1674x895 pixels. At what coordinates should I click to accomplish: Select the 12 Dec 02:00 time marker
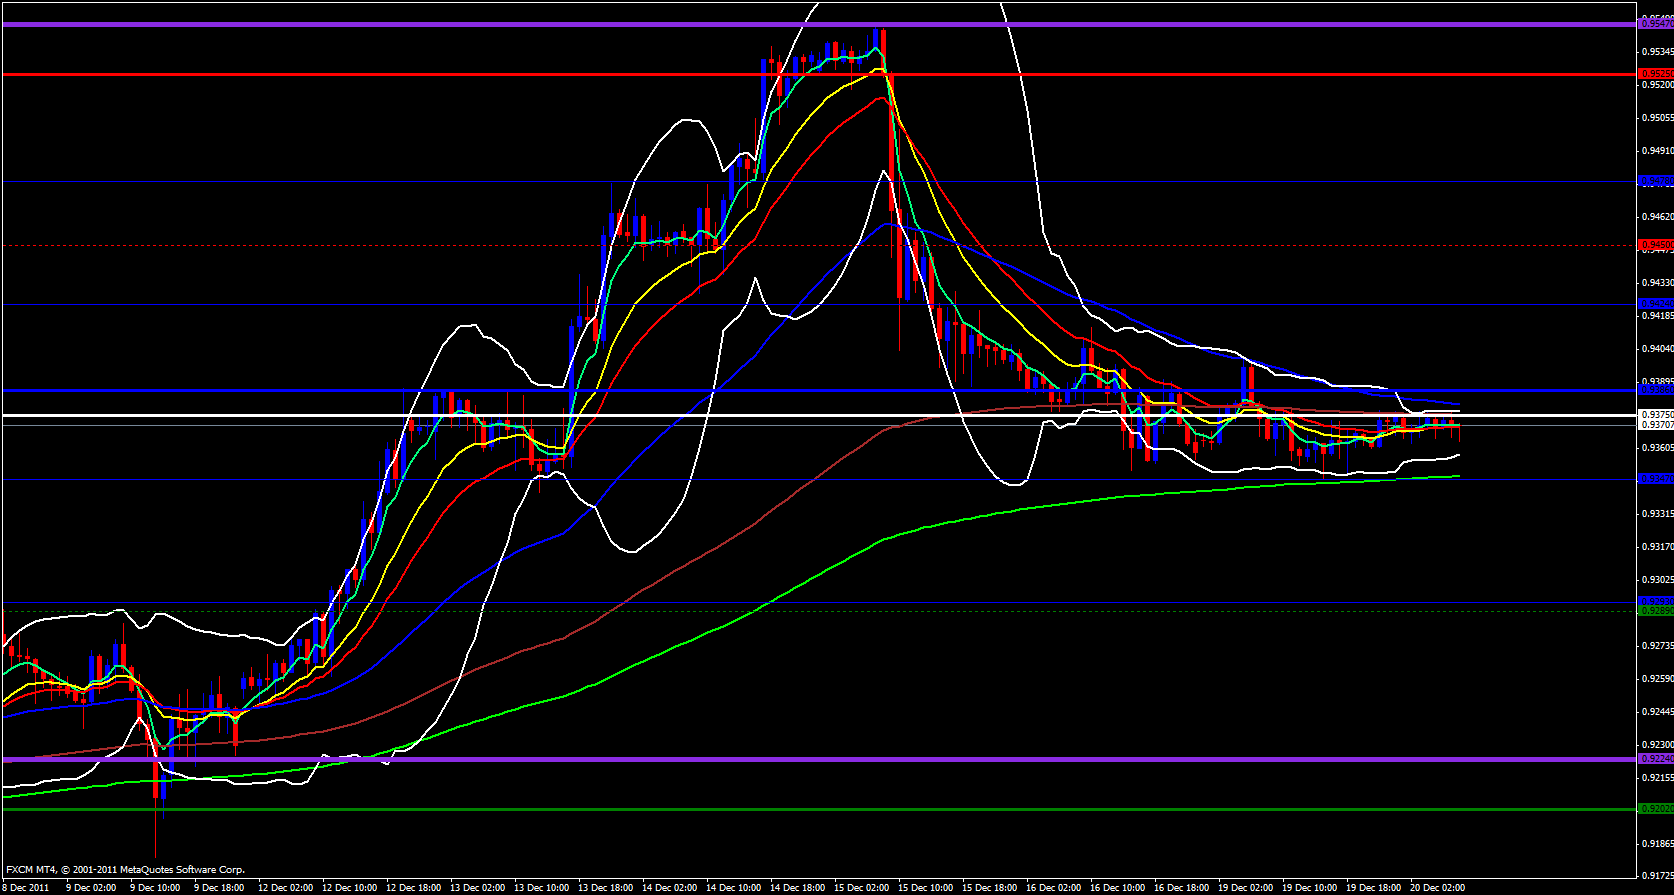tap(285, 887)
